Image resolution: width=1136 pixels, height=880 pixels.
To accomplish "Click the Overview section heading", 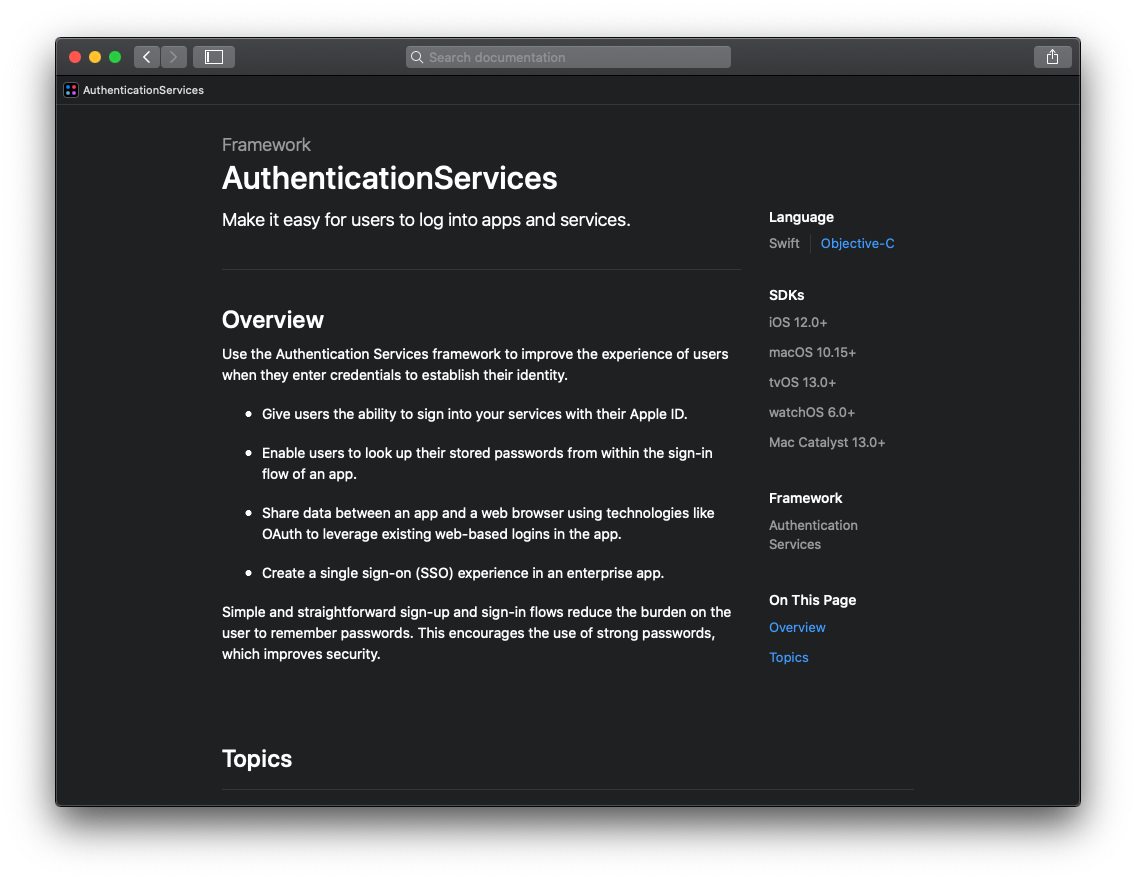I will 272,319.
